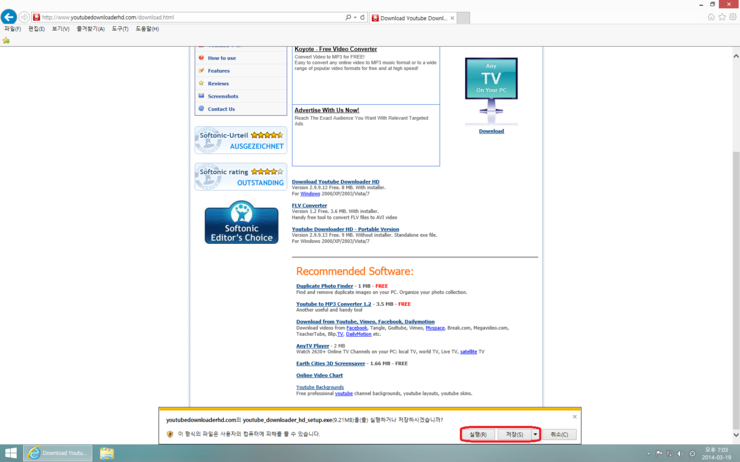Open the 즐겨찾기(A) menu
This screenshot has height=462, width=740.
pyautogui.click(x=91, y=29)
